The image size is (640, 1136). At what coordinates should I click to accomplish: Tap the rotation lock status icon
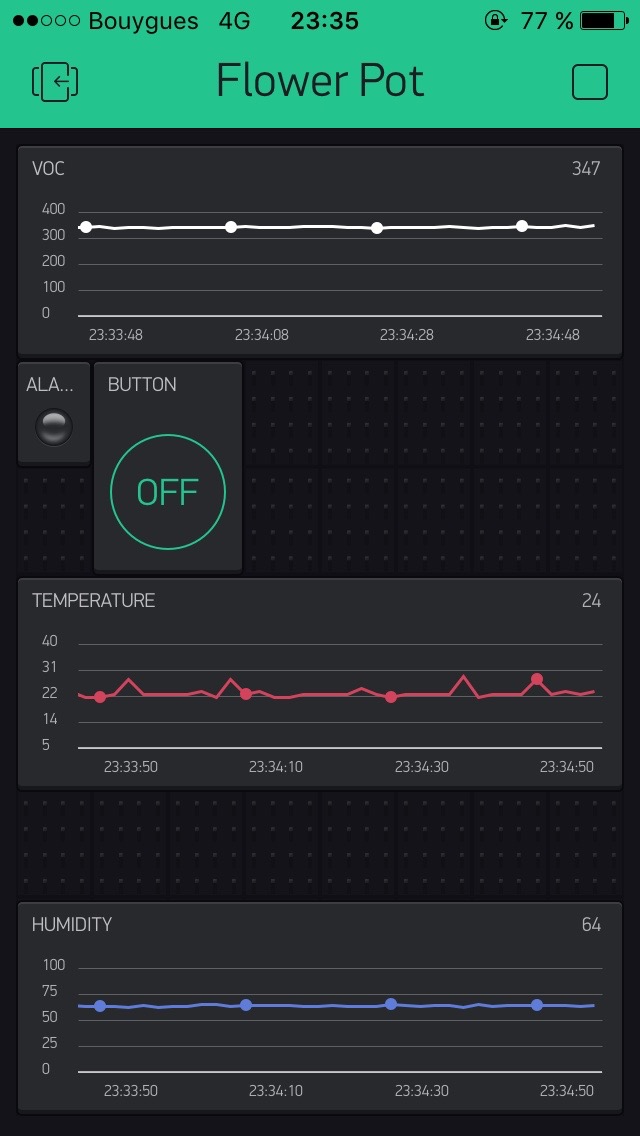click(496, 20)
